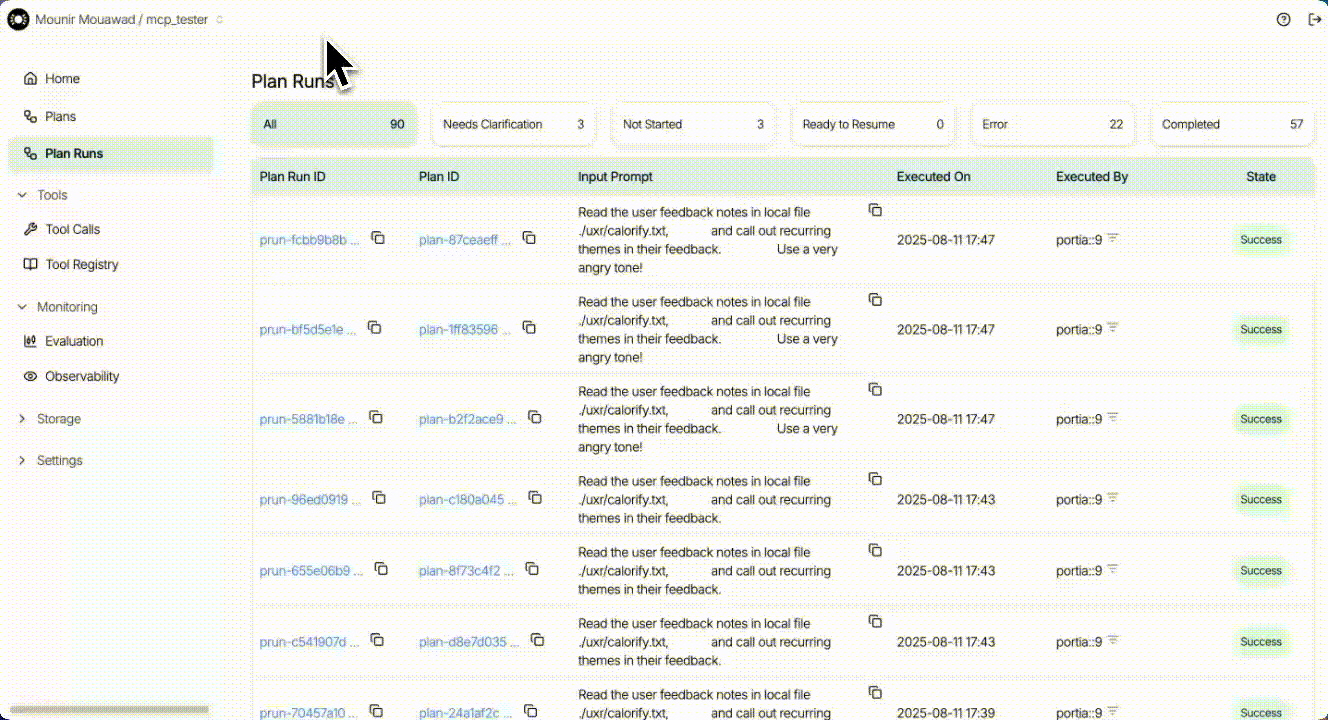1328x720 pixels.
Task: Filter by executor in prun-fcbb9b8b row
Action: [1112, 238]
